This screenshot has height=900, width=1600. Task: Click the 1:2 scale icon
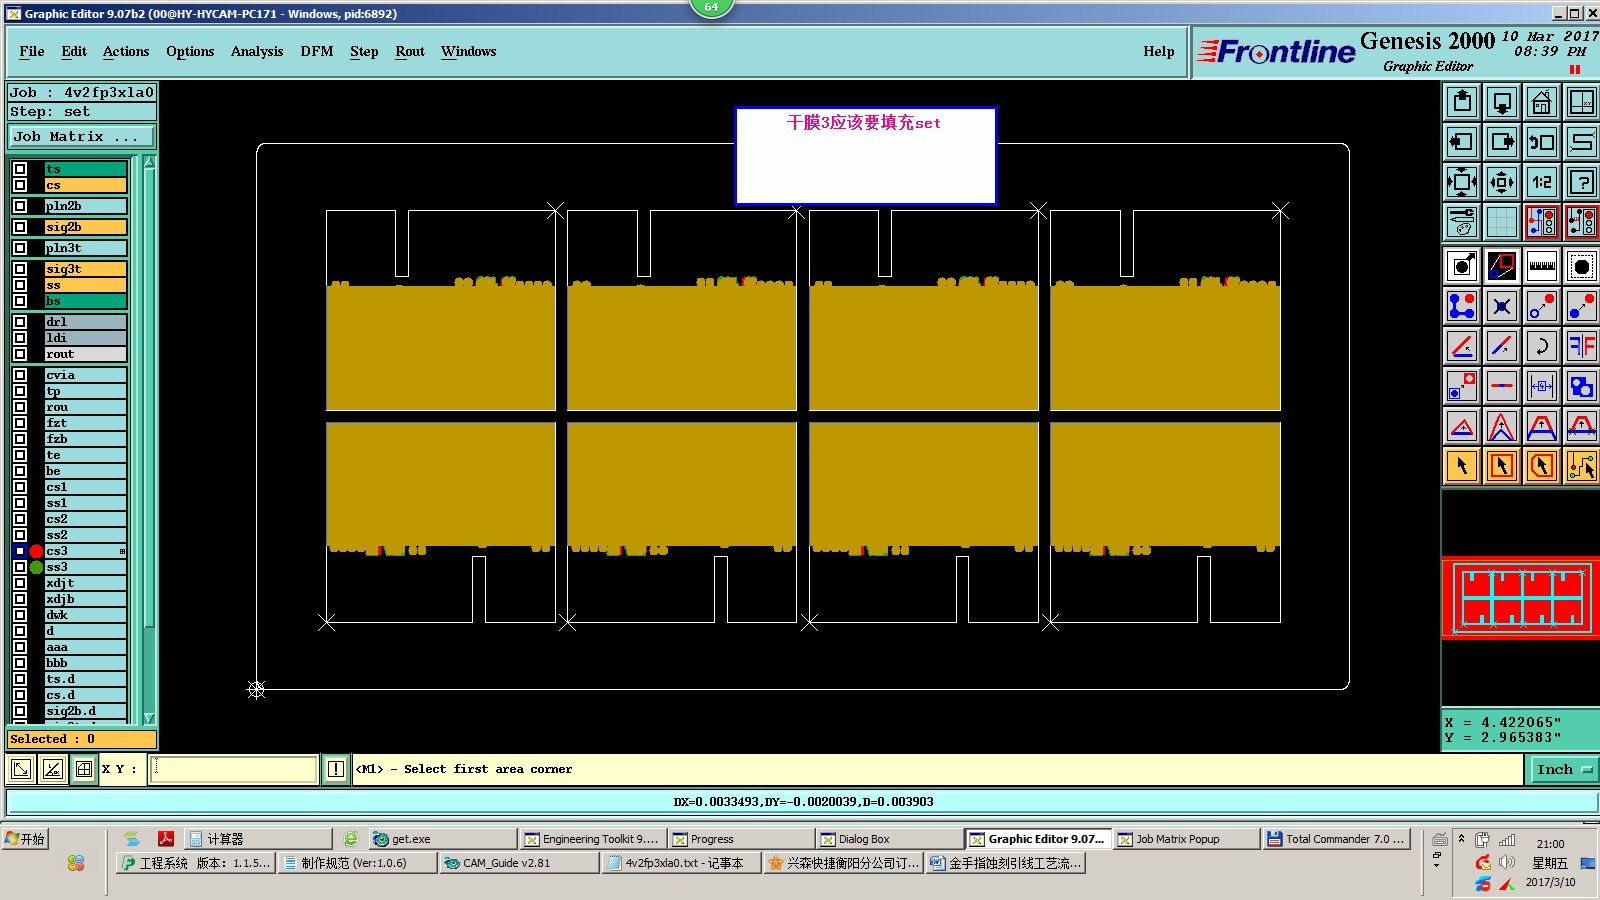click(x=1542, y=182)
